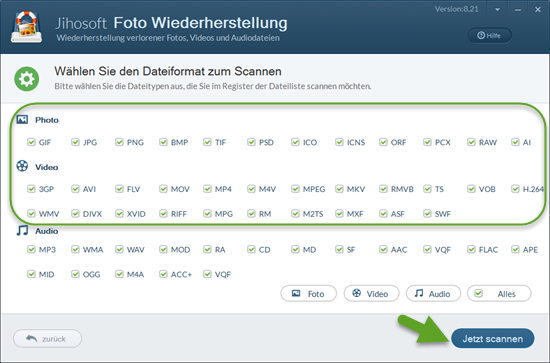Toggle the VOB video checkbox
The height and width of the screenshot is (363, 550).
[471, 189]
